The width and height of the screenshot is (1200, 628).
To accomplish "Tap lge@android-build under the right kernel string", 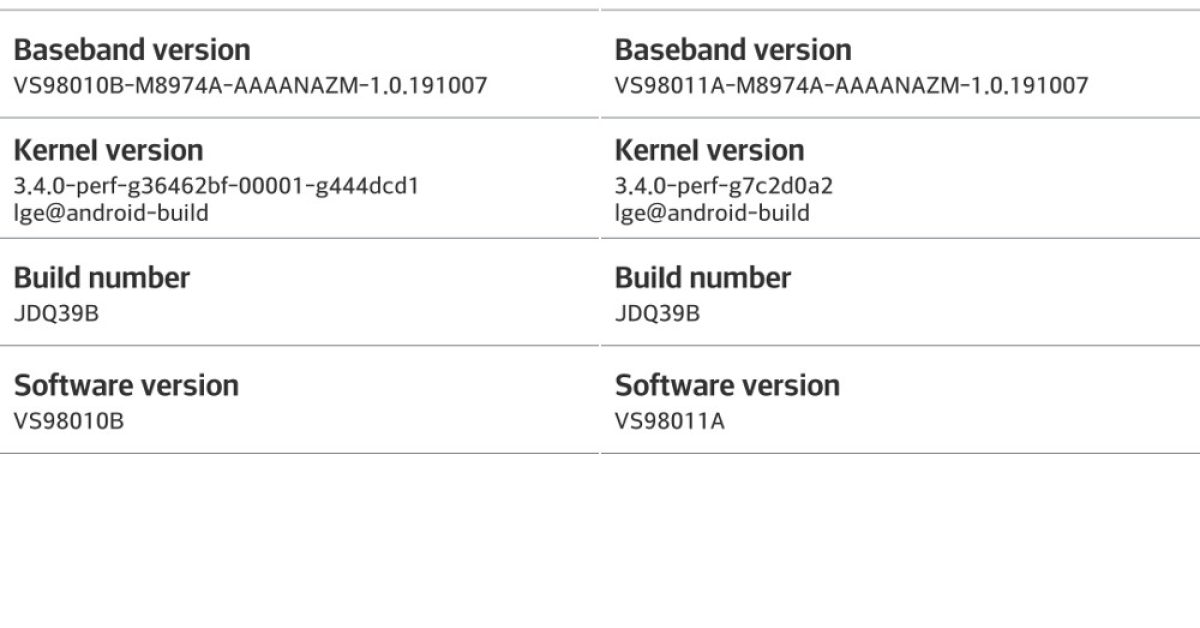I will pos(712,213).
